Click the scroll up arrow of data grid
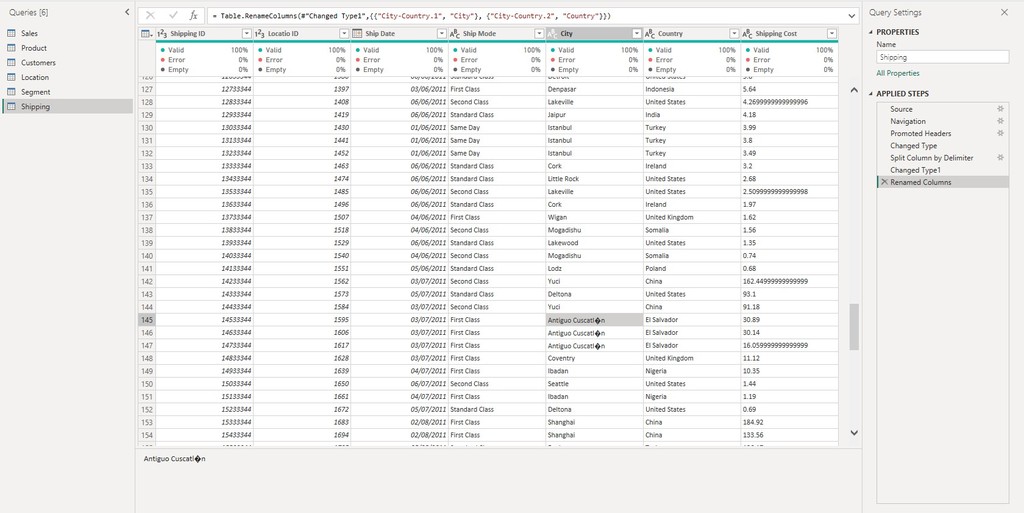 coord(854,90)
